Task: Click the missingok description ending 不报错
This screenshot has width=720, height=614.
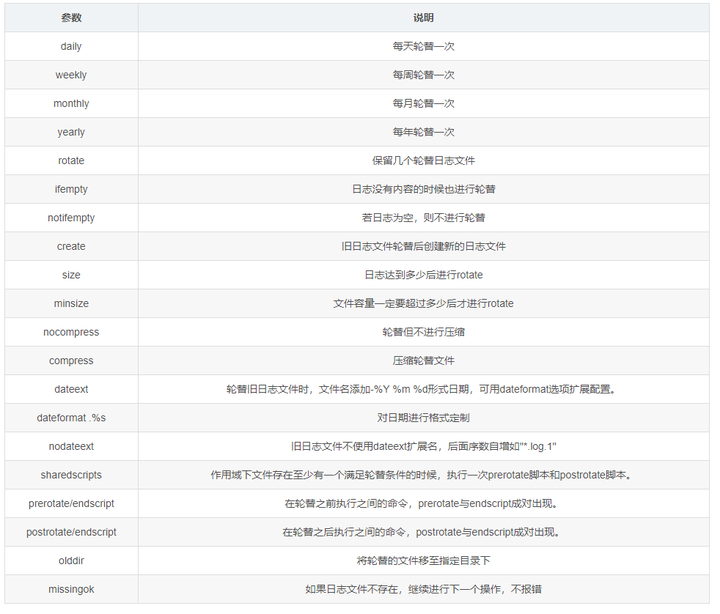Action: 423,589
